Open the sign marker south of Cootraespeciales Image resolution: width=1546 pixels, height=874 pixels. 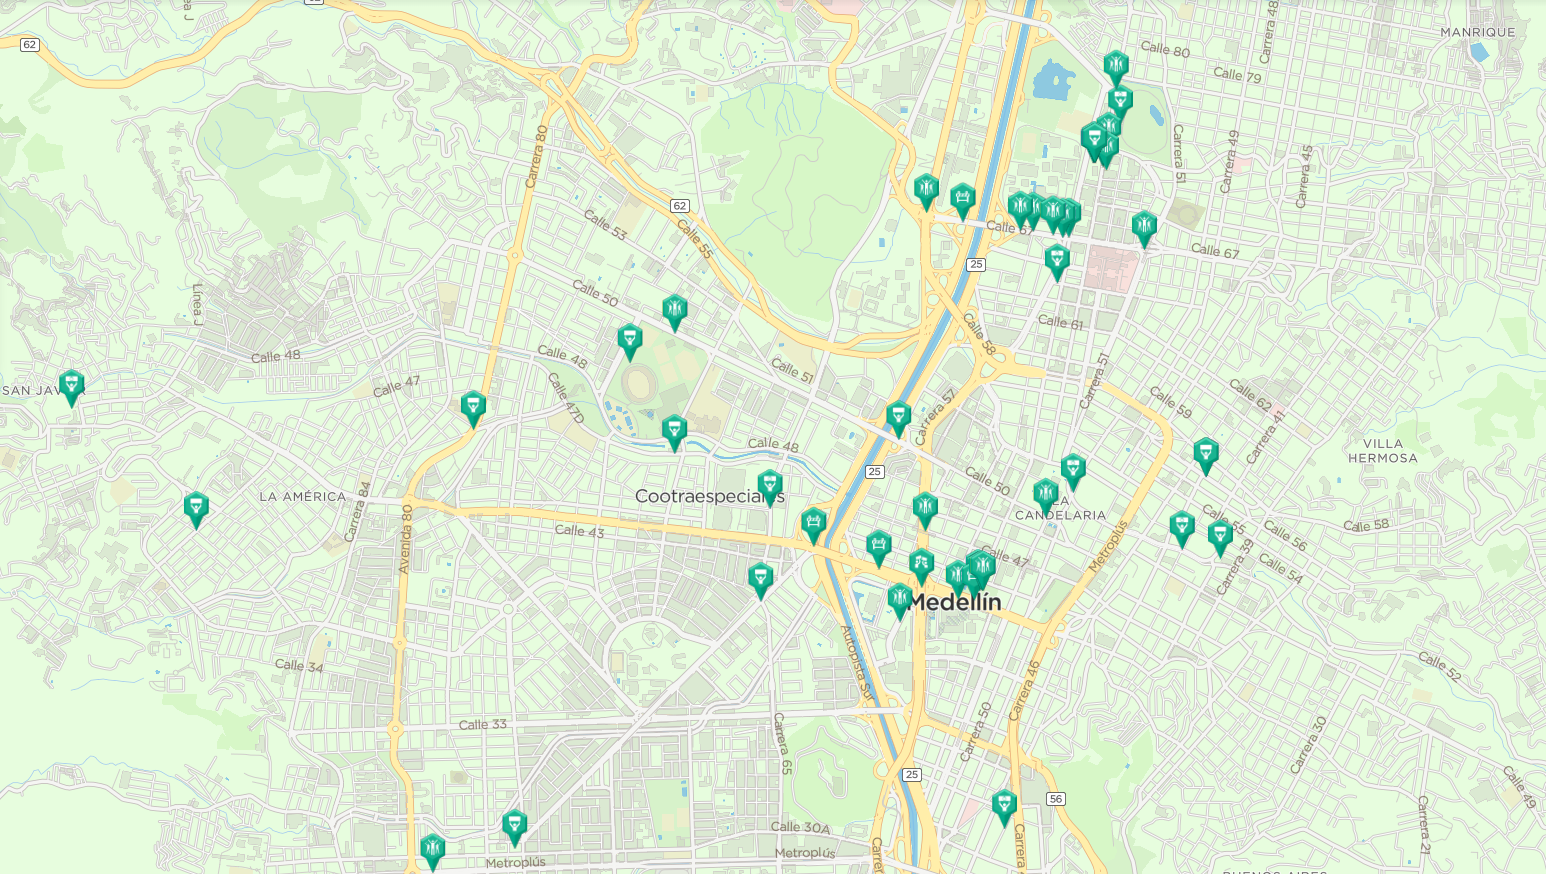760,580
